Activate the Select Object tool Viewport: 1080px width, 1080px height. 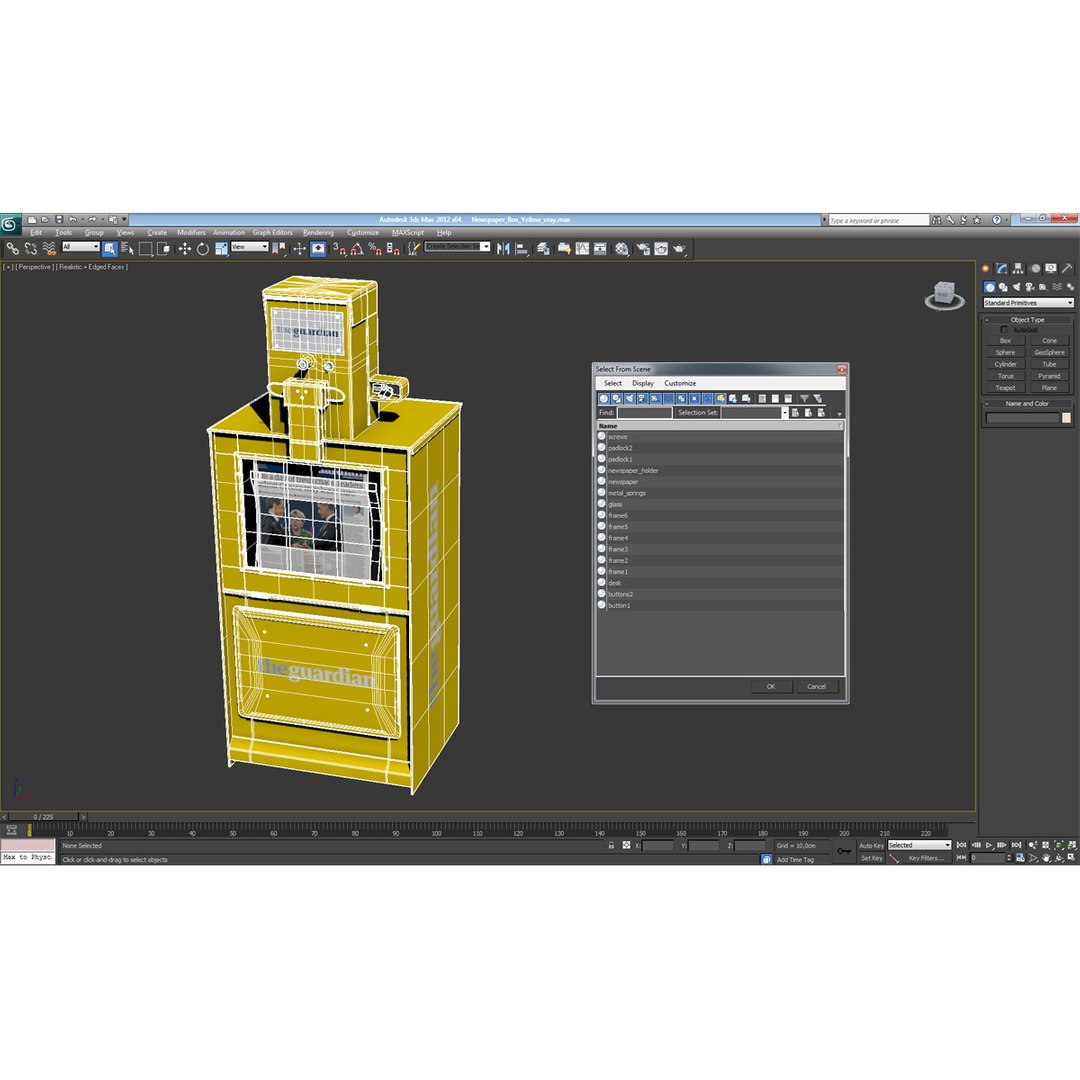pyautogui.click(x=110, y=249)
